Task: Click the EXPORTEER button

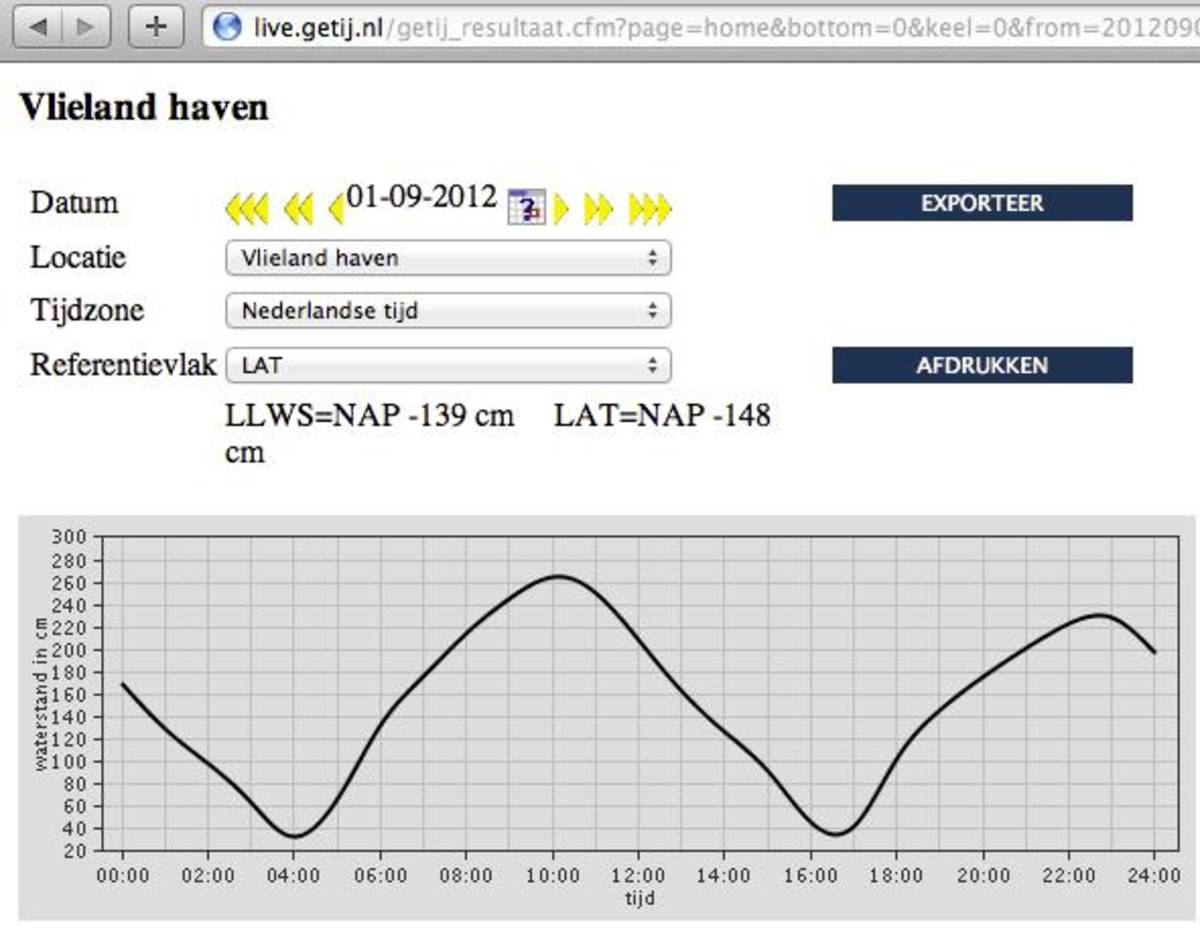Action: point(982,203)
